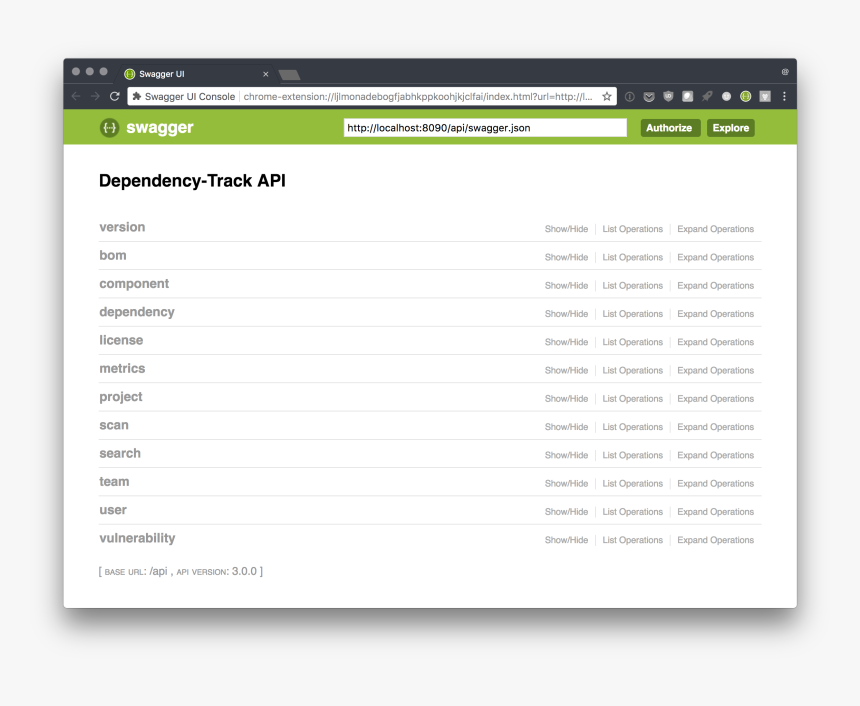
Task: Expand the project API section
Action: pyautogui.click(x=121, y=397)
